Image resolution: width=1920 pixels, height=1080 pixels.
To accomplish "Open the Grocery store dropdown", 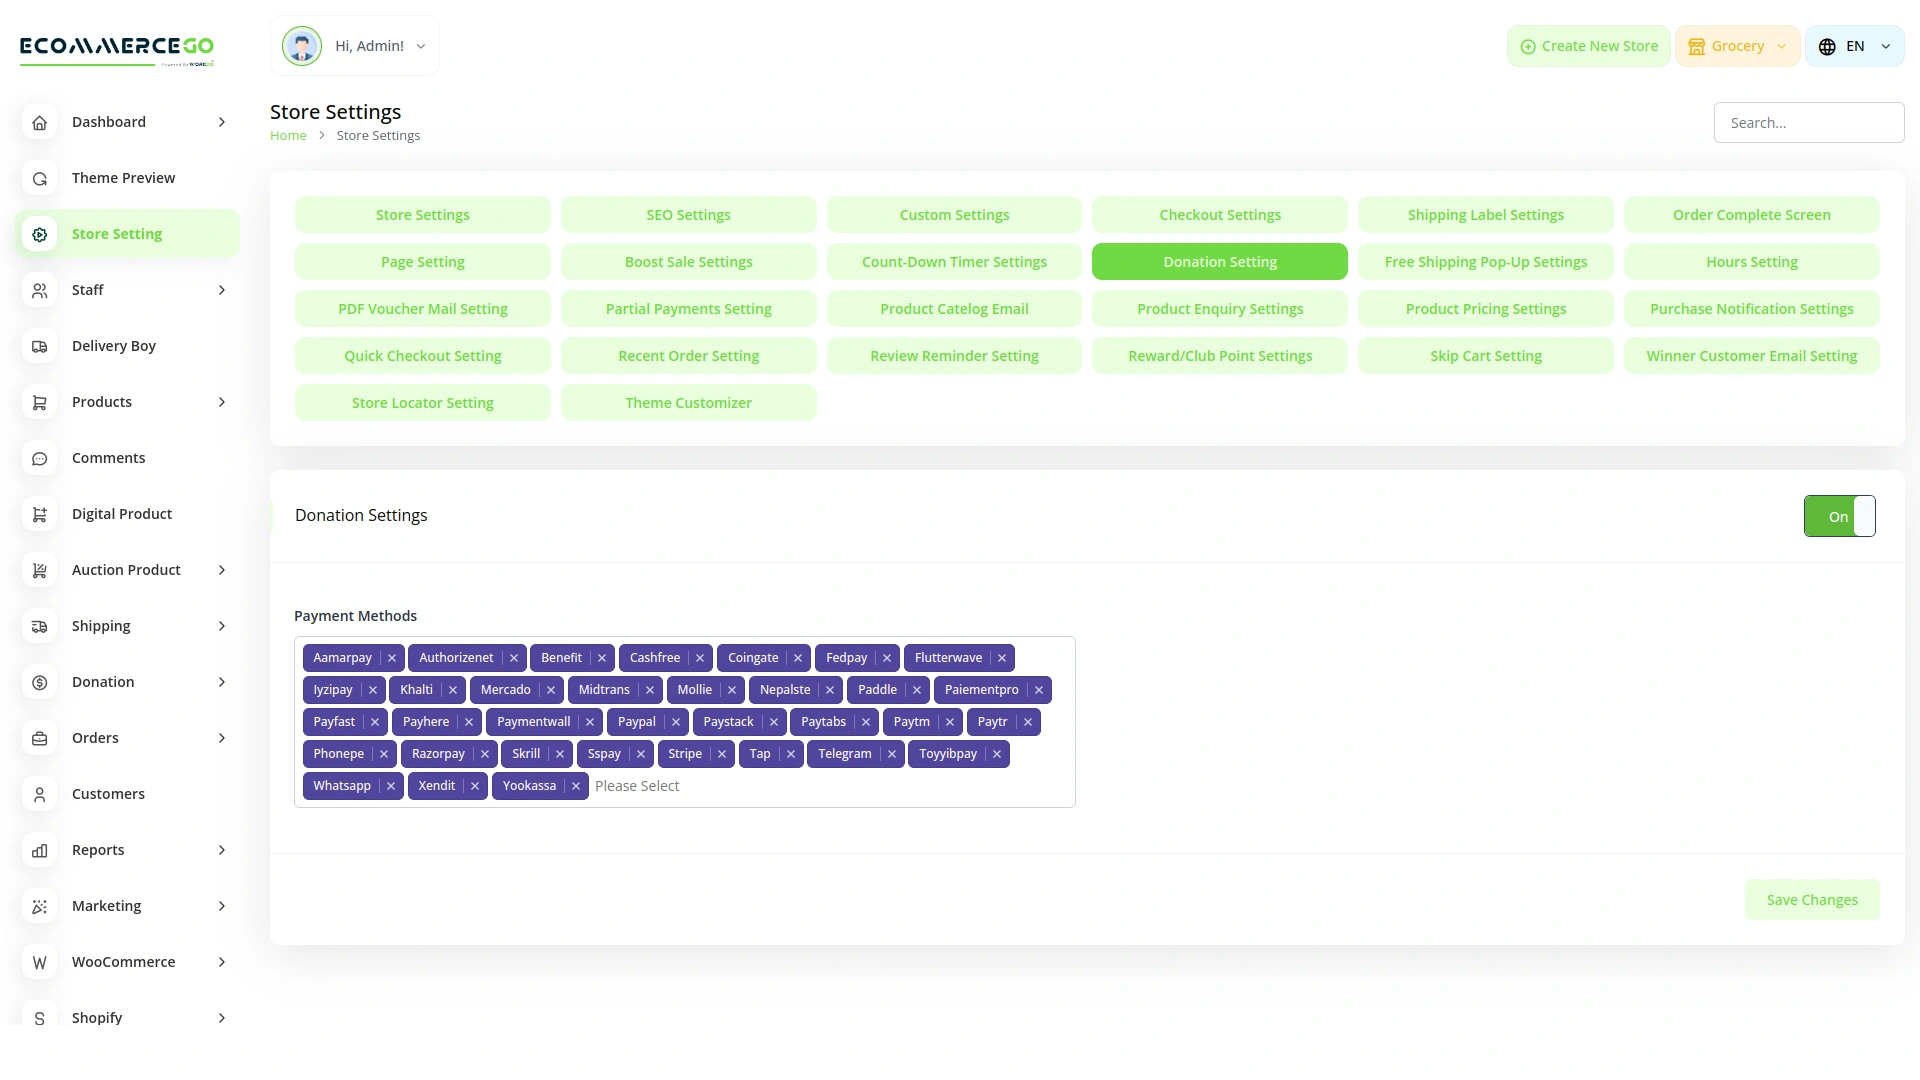I will pos(1737,46).
